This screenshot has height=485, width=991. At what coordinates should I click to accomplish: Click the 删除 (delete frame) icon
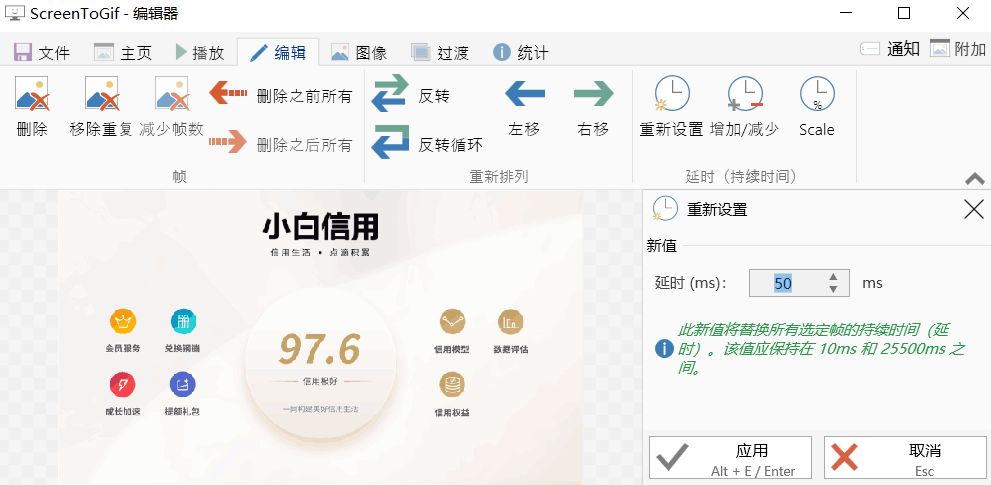tap(32, 94)
